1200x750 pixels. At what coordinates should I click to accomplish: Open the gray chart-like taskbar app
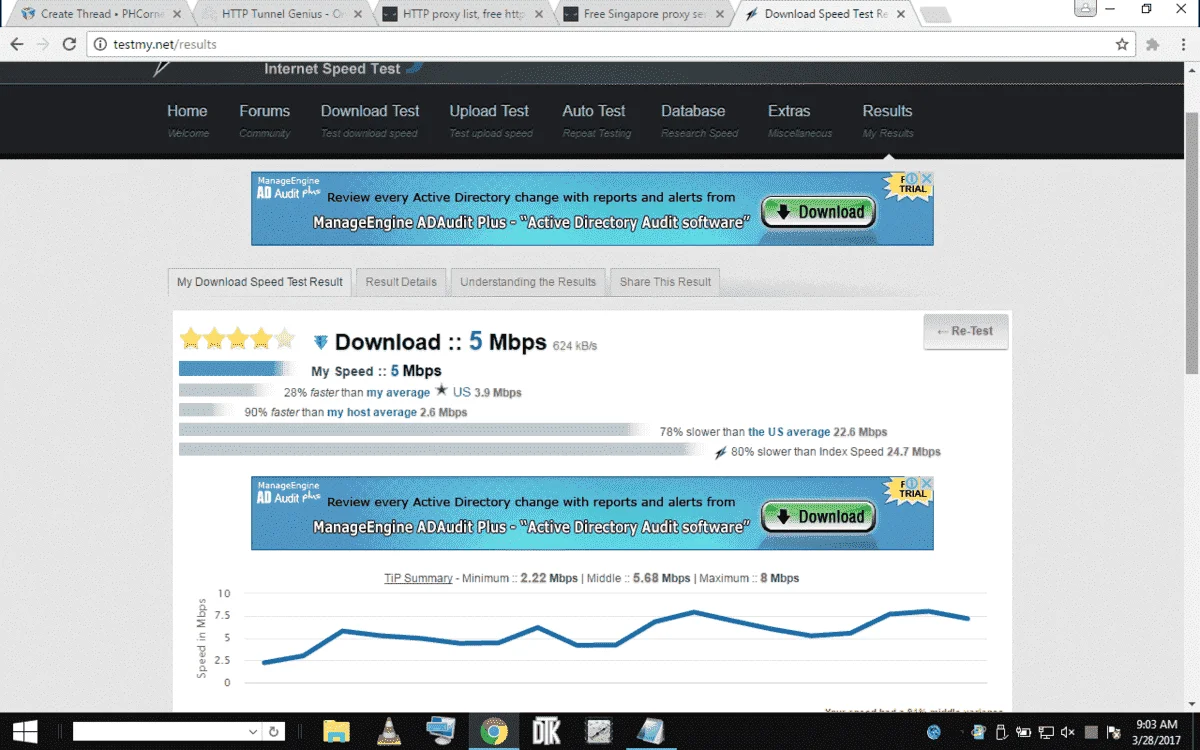coord(598,732)
